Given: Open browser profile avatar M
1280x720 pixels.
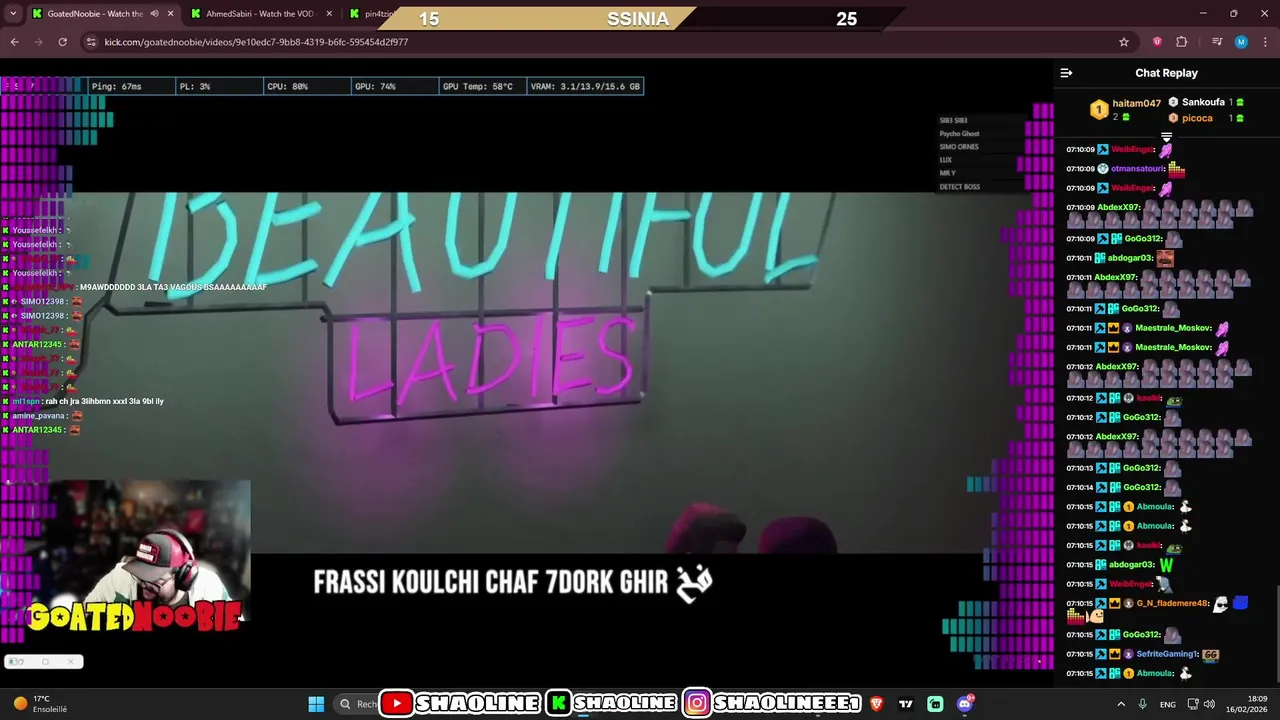Looking at the screenshot, I should tap(1241, 42).
